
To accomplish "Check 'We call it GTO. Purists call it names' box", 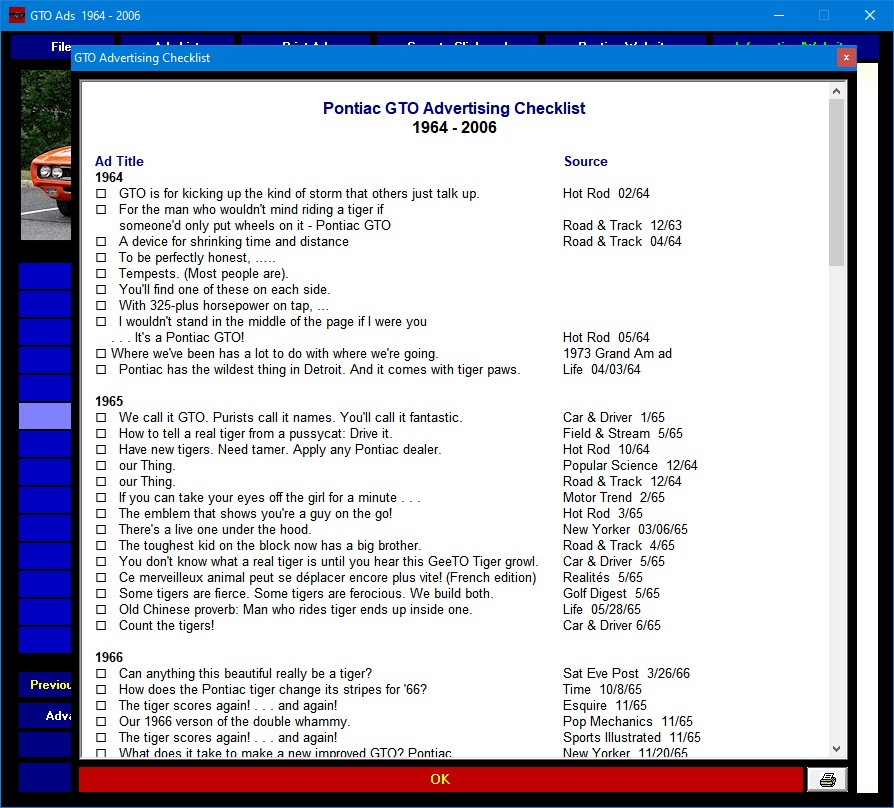I will 101,417.
